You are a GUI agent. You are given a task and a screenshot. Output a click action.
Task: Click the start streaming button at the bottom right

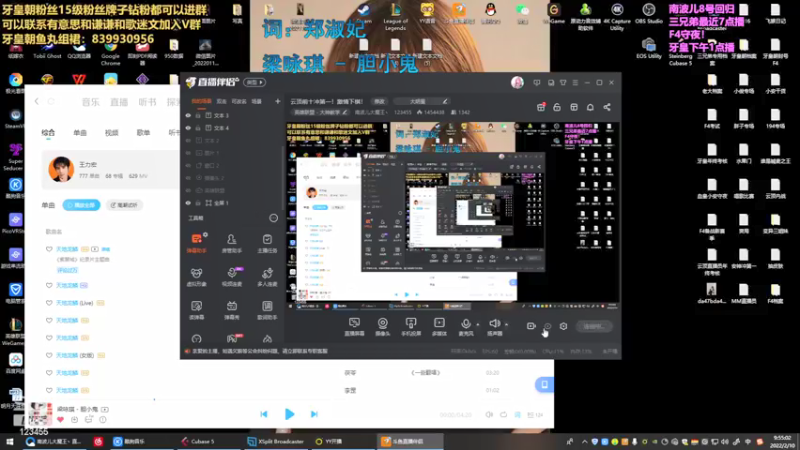[x=594, y=326]
